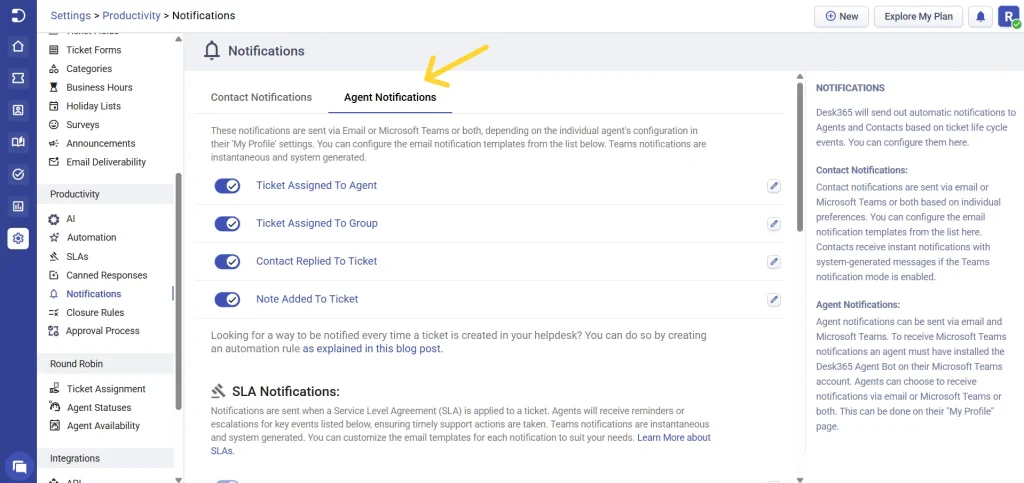Click the smiley icon beside Surveys
The image size is (1024, 483).
click(54, 125)
